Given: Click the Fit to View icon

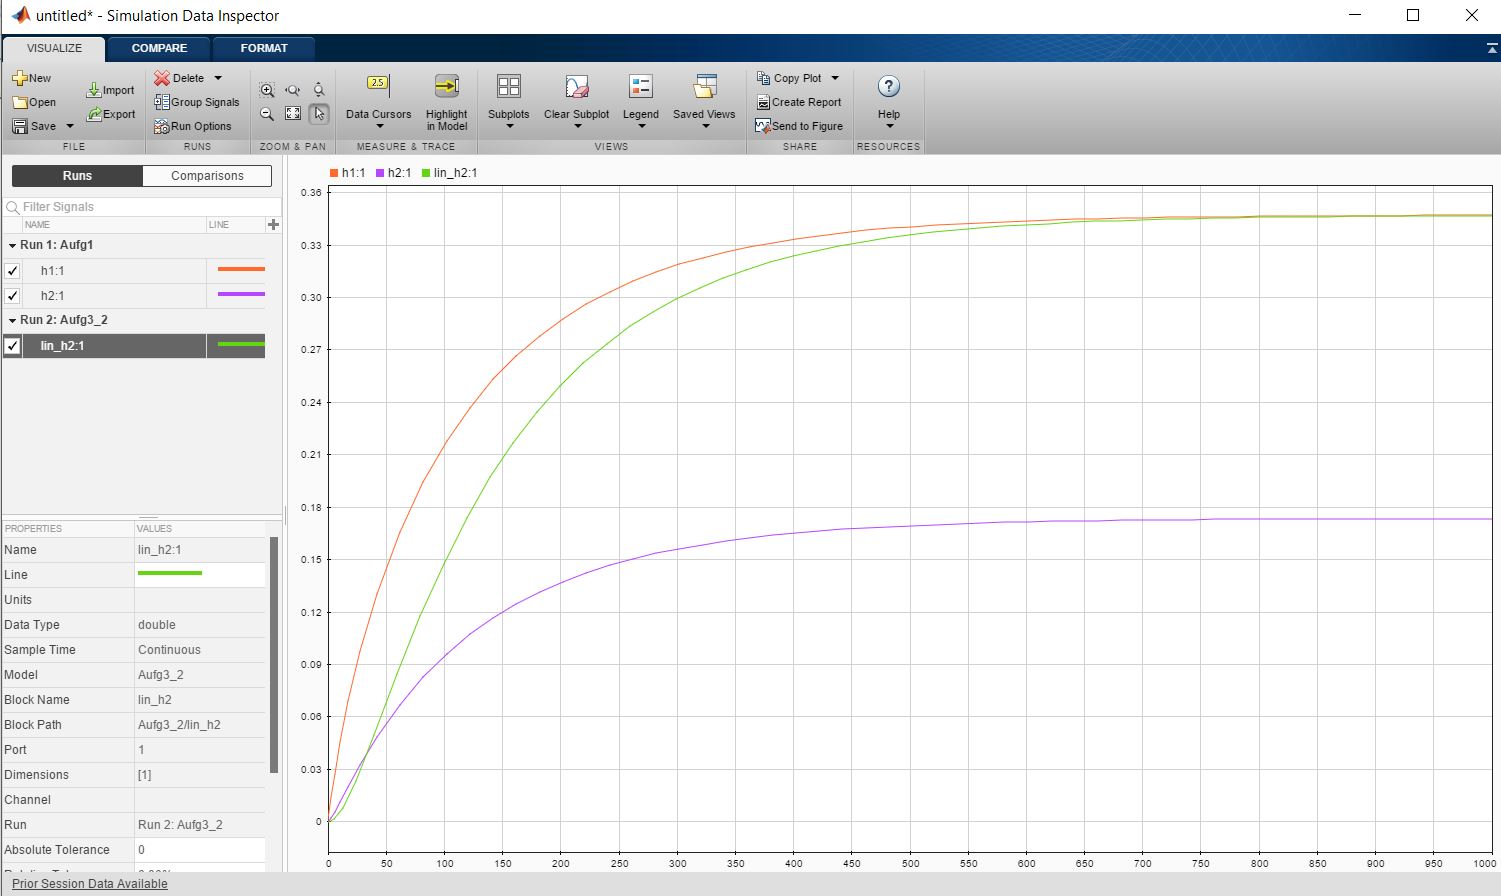Looking at the screenshot, I should [293, 114].
